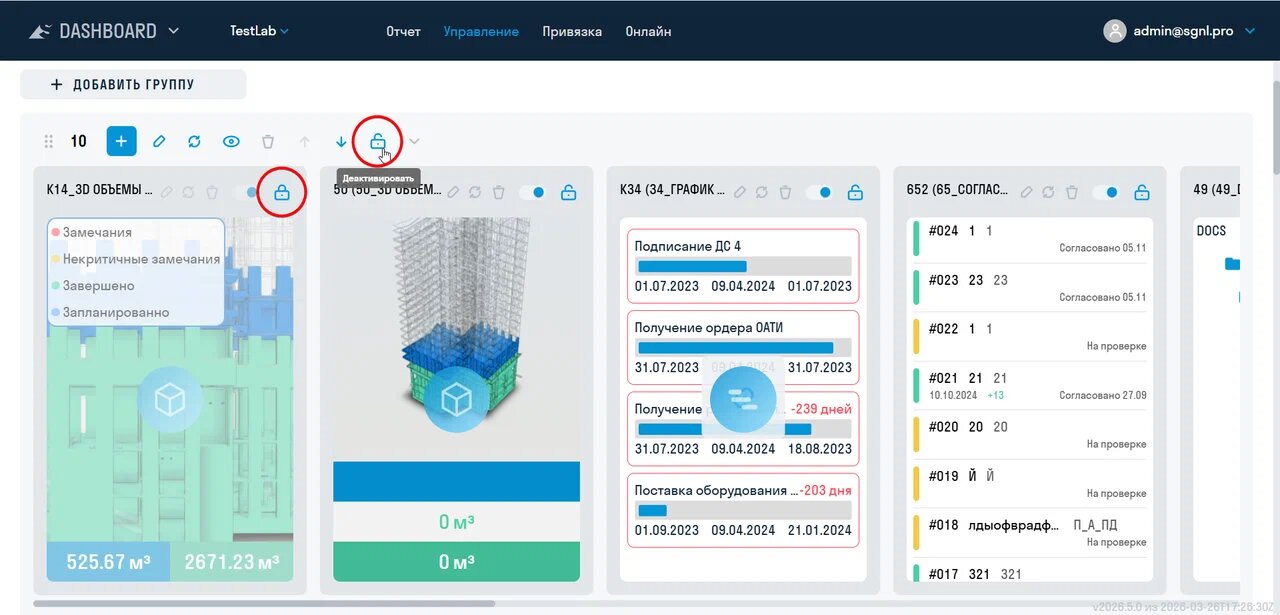Refresh the group with sync icon
This screenshot has width=1280, height=615.
pyautogui.click(x=194, y=142)
